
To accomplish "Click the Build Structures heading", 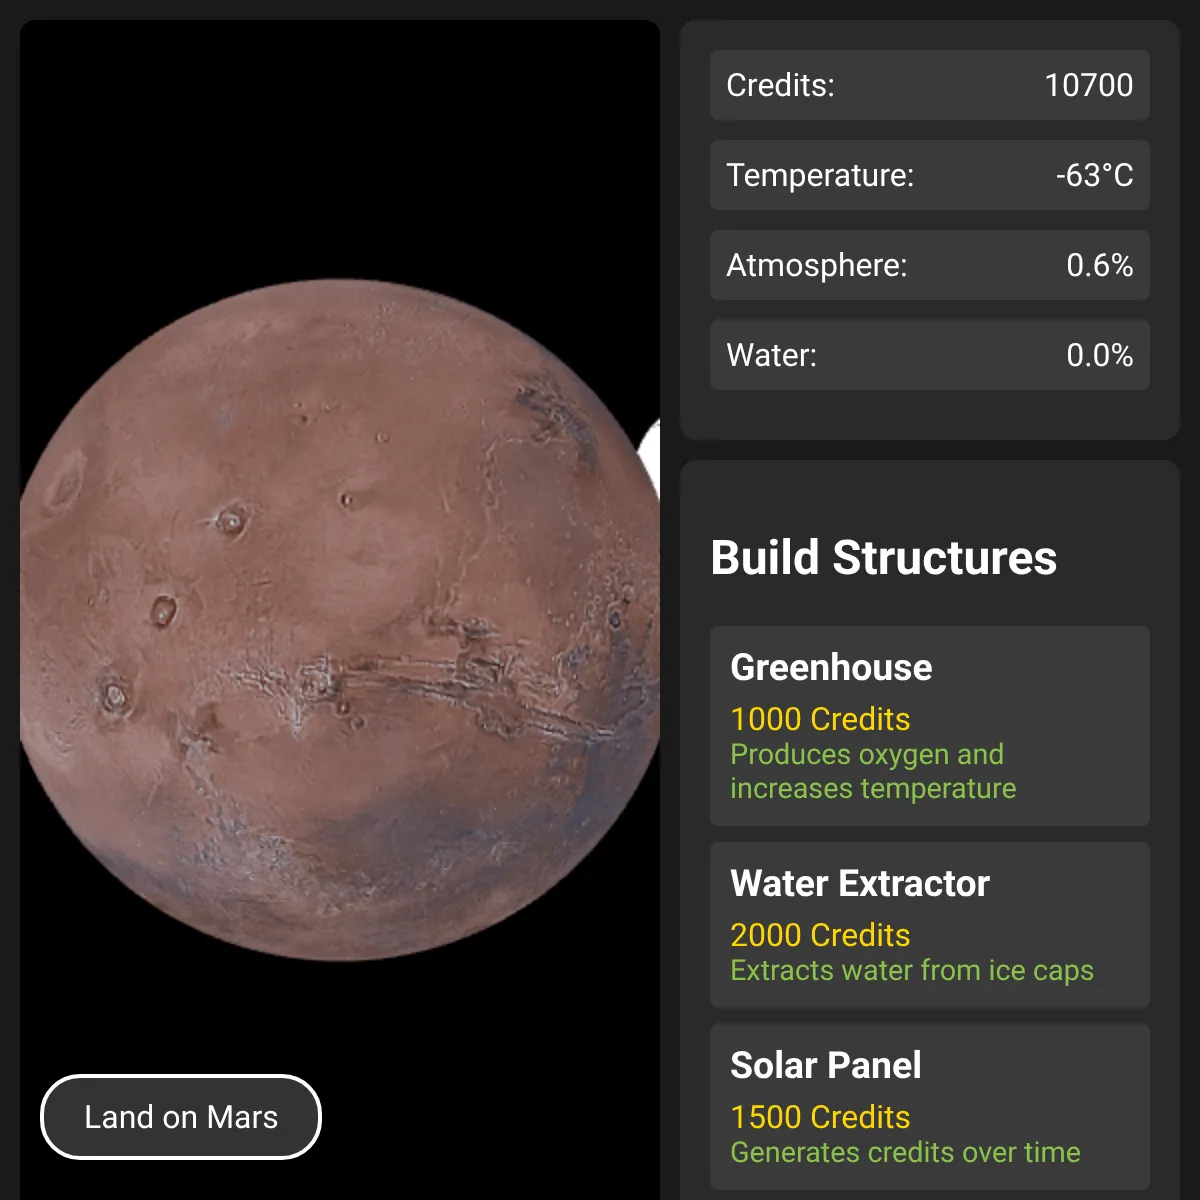I will click(883, 557).
